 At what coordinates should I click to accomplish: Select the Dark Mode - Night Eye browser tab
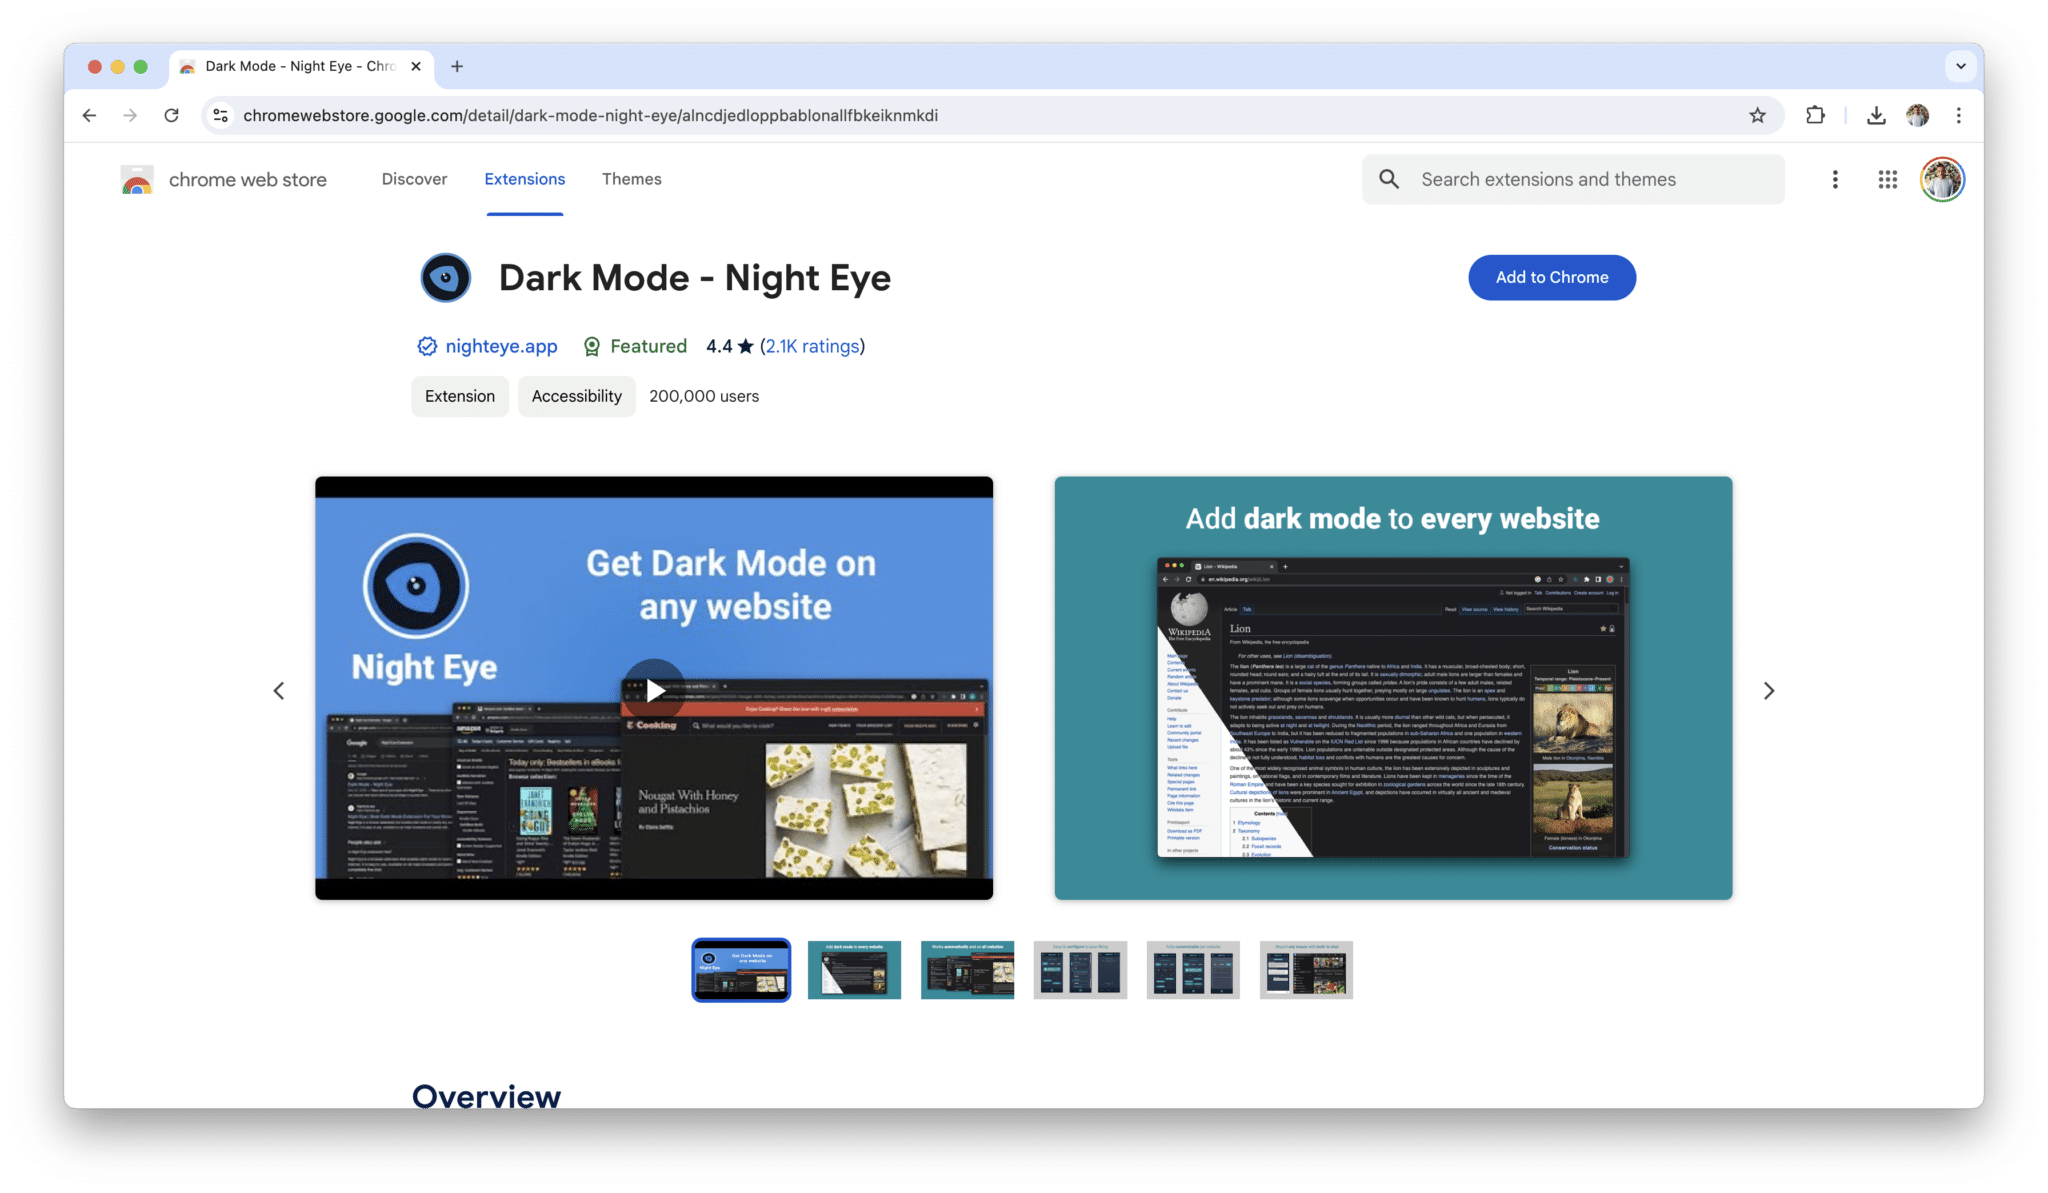point(301,66)
